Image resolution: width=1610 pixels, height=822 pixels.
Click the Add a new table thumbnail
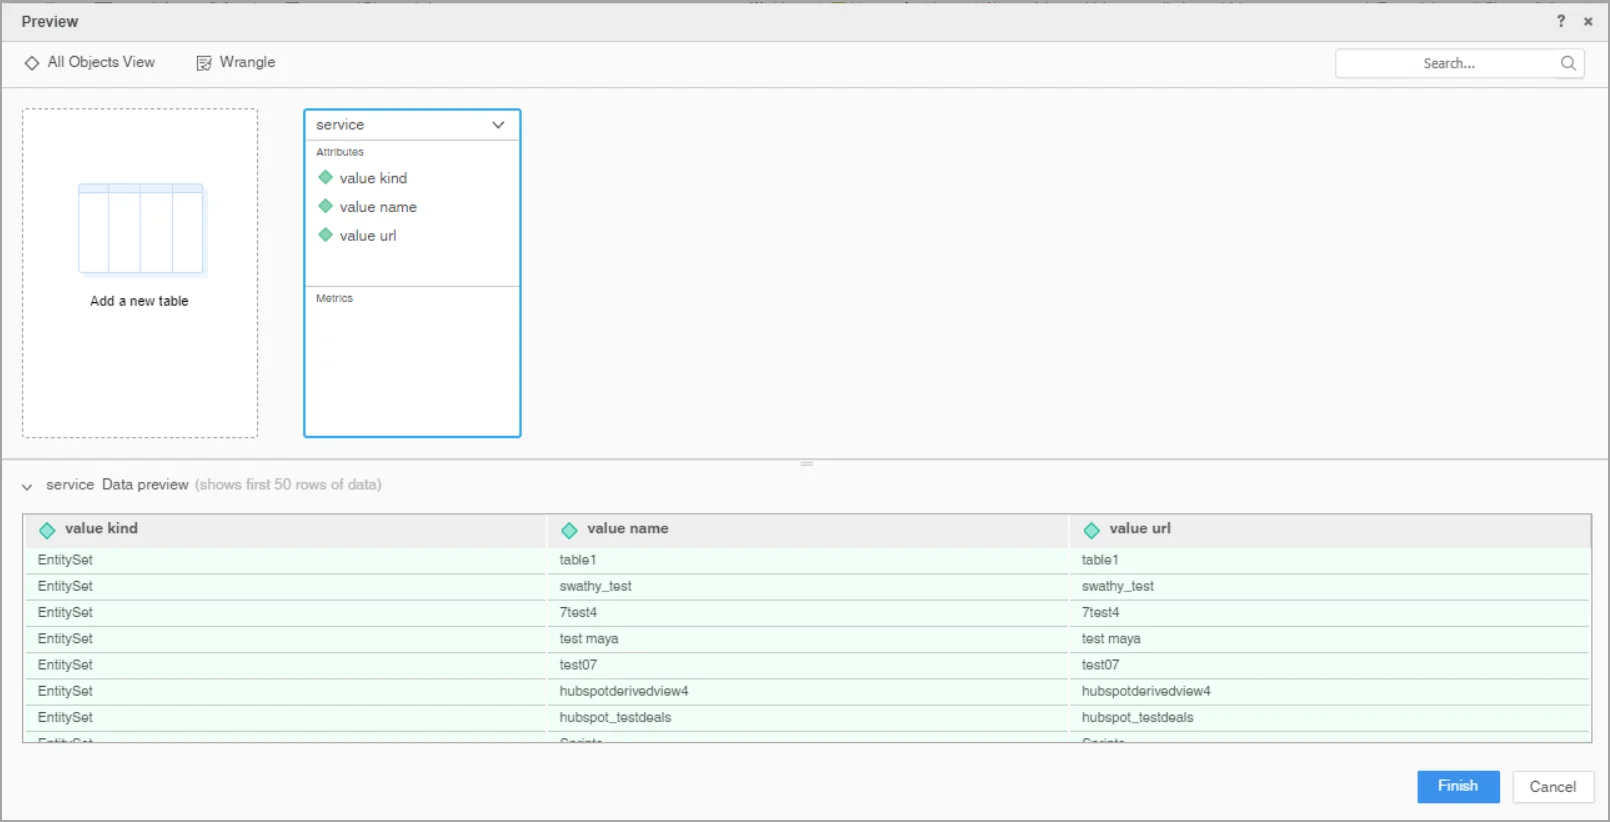click(141, 229)
